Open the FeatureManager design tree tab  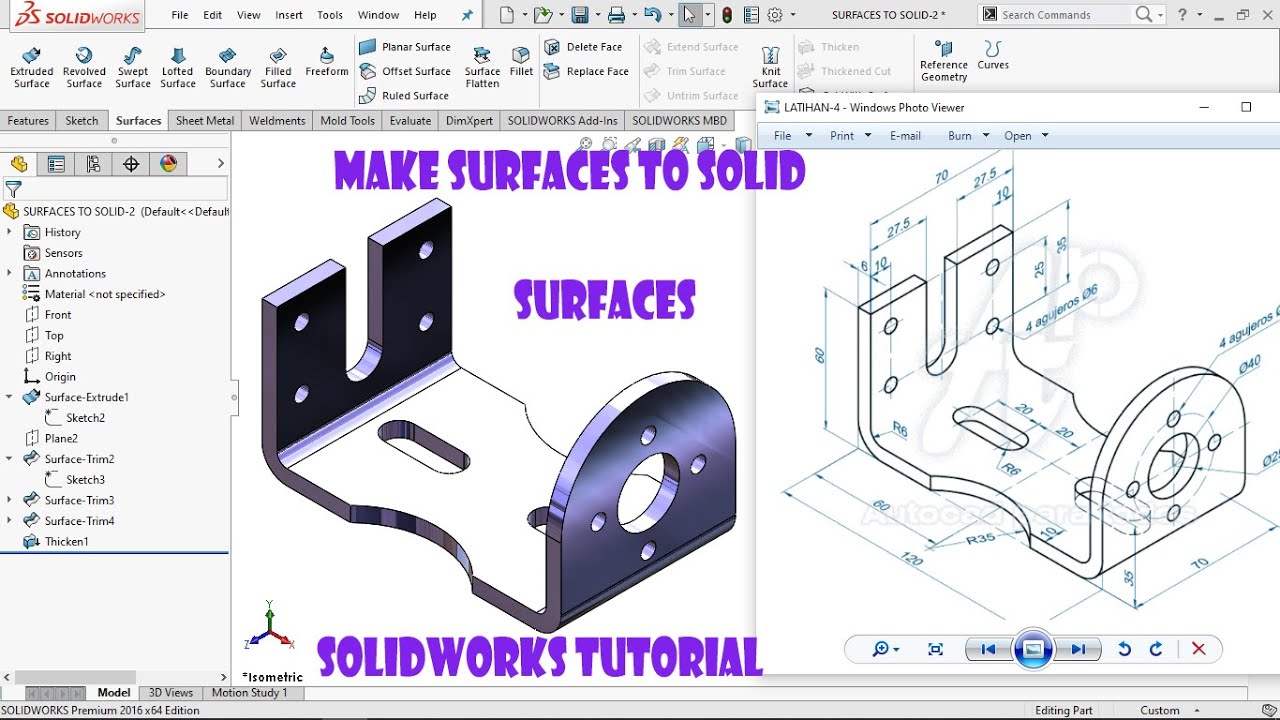[19, 164]
